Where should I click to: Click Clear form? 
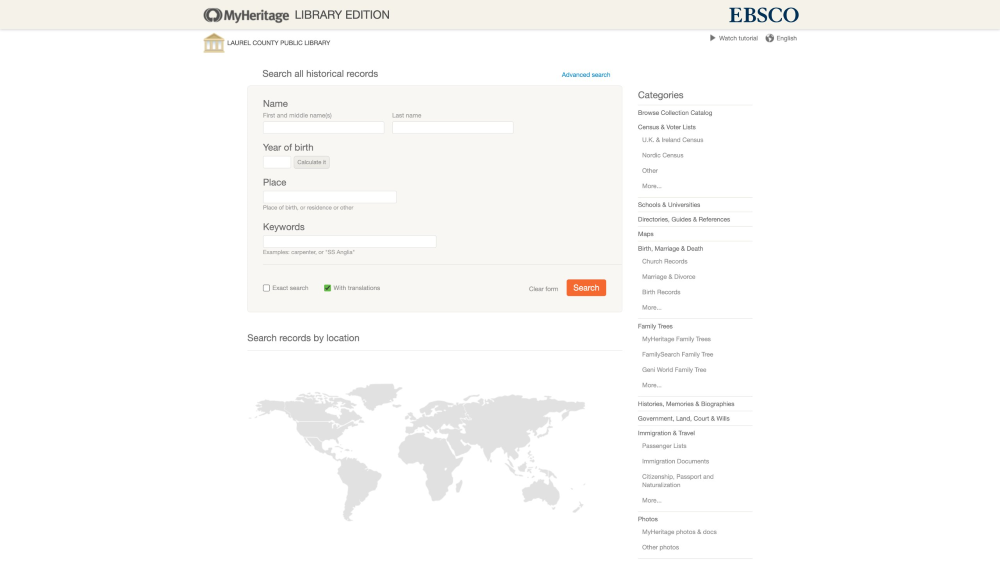click(x=543, y=289)
